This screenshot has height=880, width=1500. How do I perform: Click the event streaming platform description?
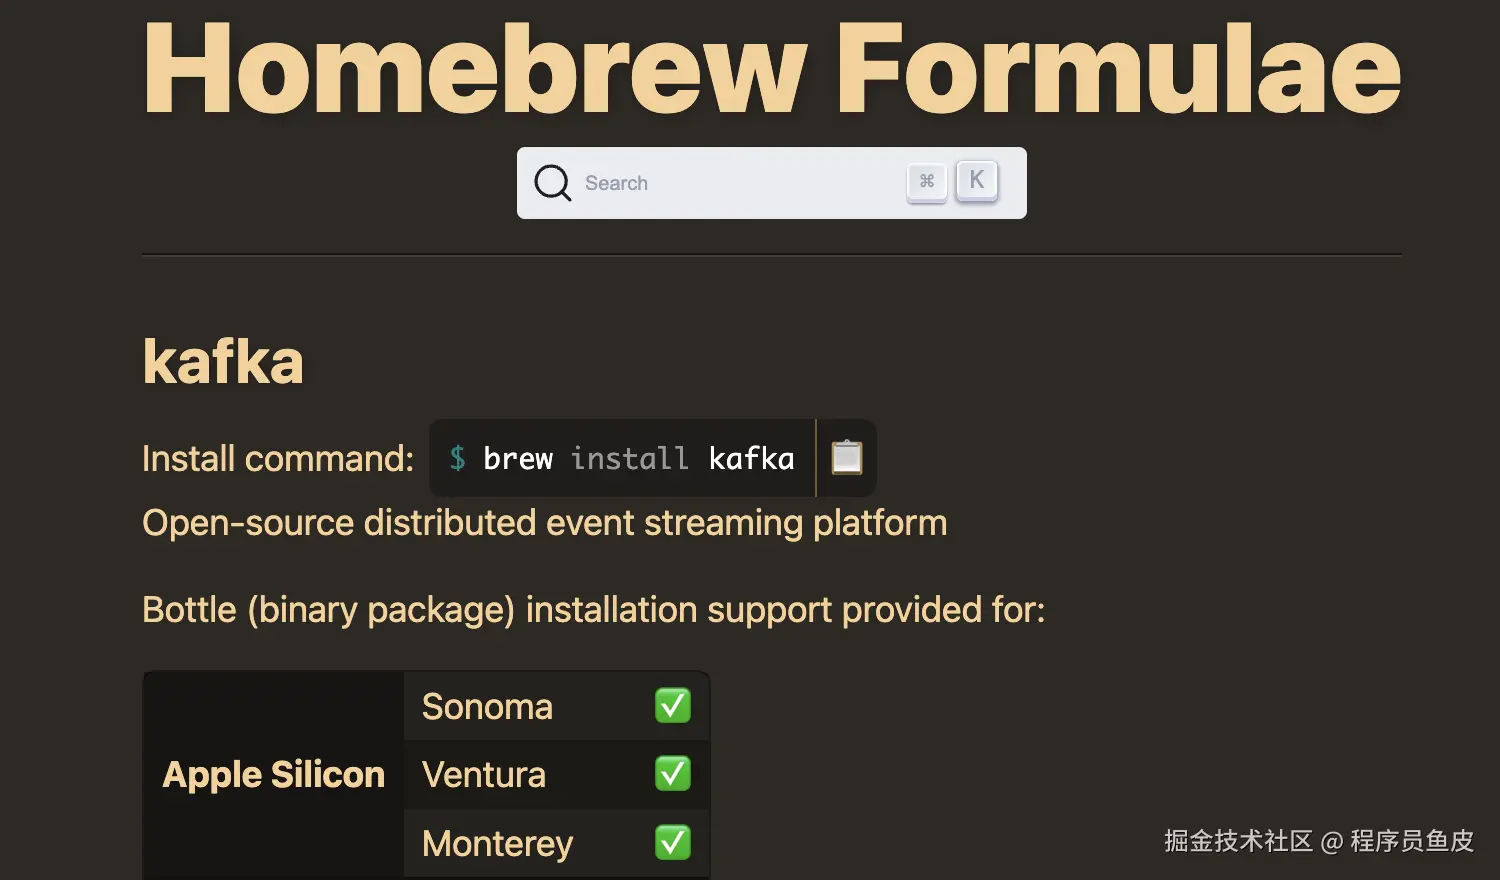tap(544, 523)
